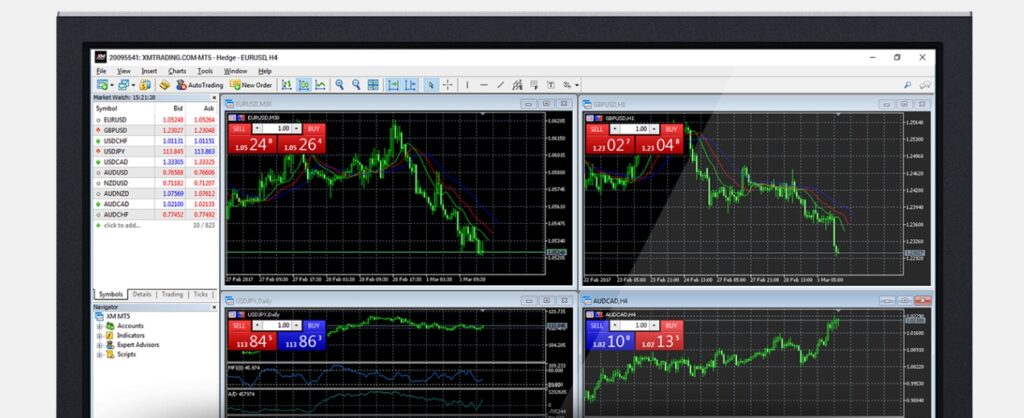Toggle the chart shift icon
The height and width of the screenshot is (418, 1024).
coord(410,85)
